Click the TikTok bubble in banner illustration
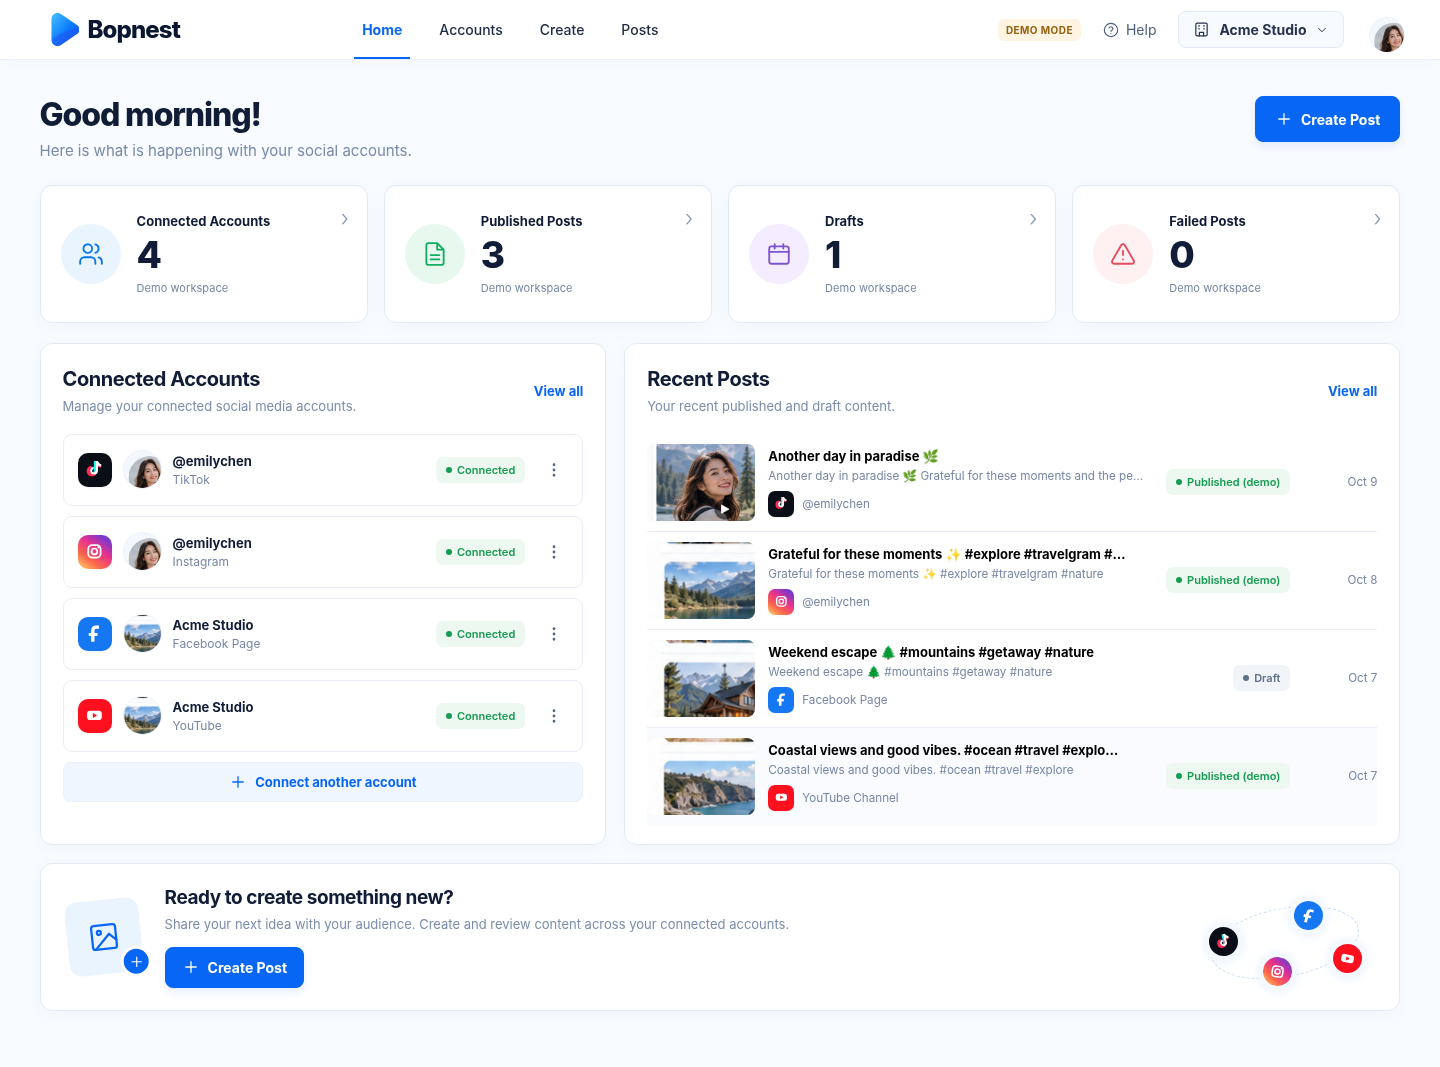The width and height of the screenshot is (1440, 1067). (1223, 941)
